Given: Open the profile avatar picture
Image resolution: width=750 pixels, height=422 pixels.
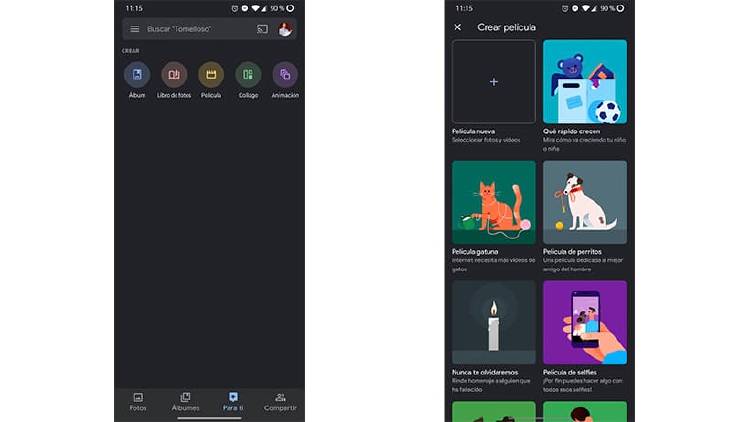Looking at the screenshot, I should 285,29.
